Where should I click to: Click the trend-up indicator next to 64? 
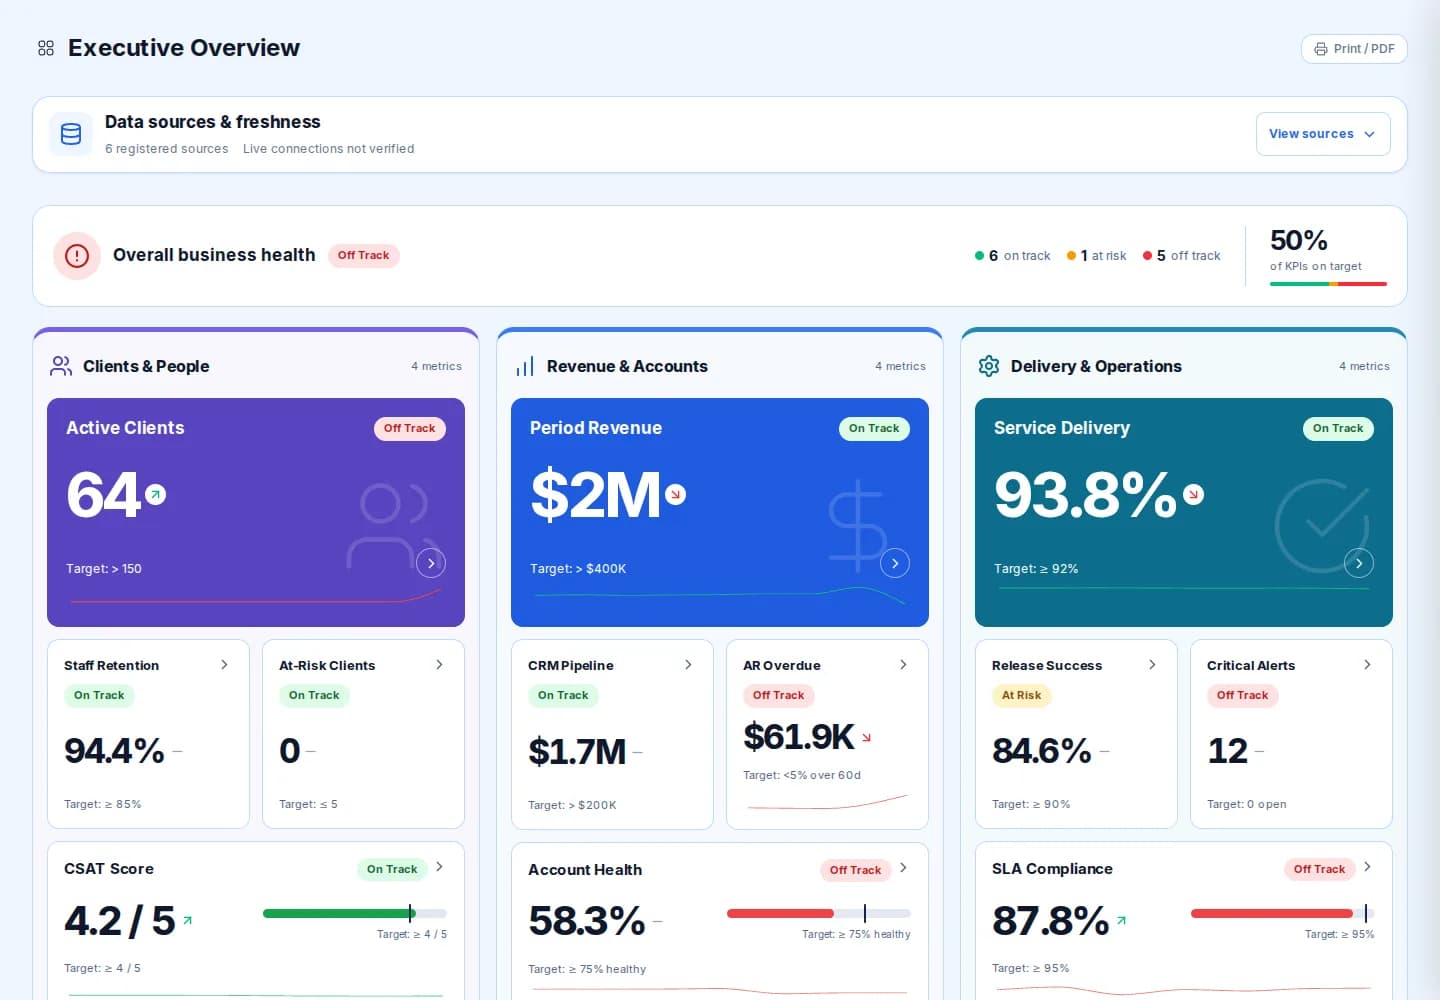[156, 494]
